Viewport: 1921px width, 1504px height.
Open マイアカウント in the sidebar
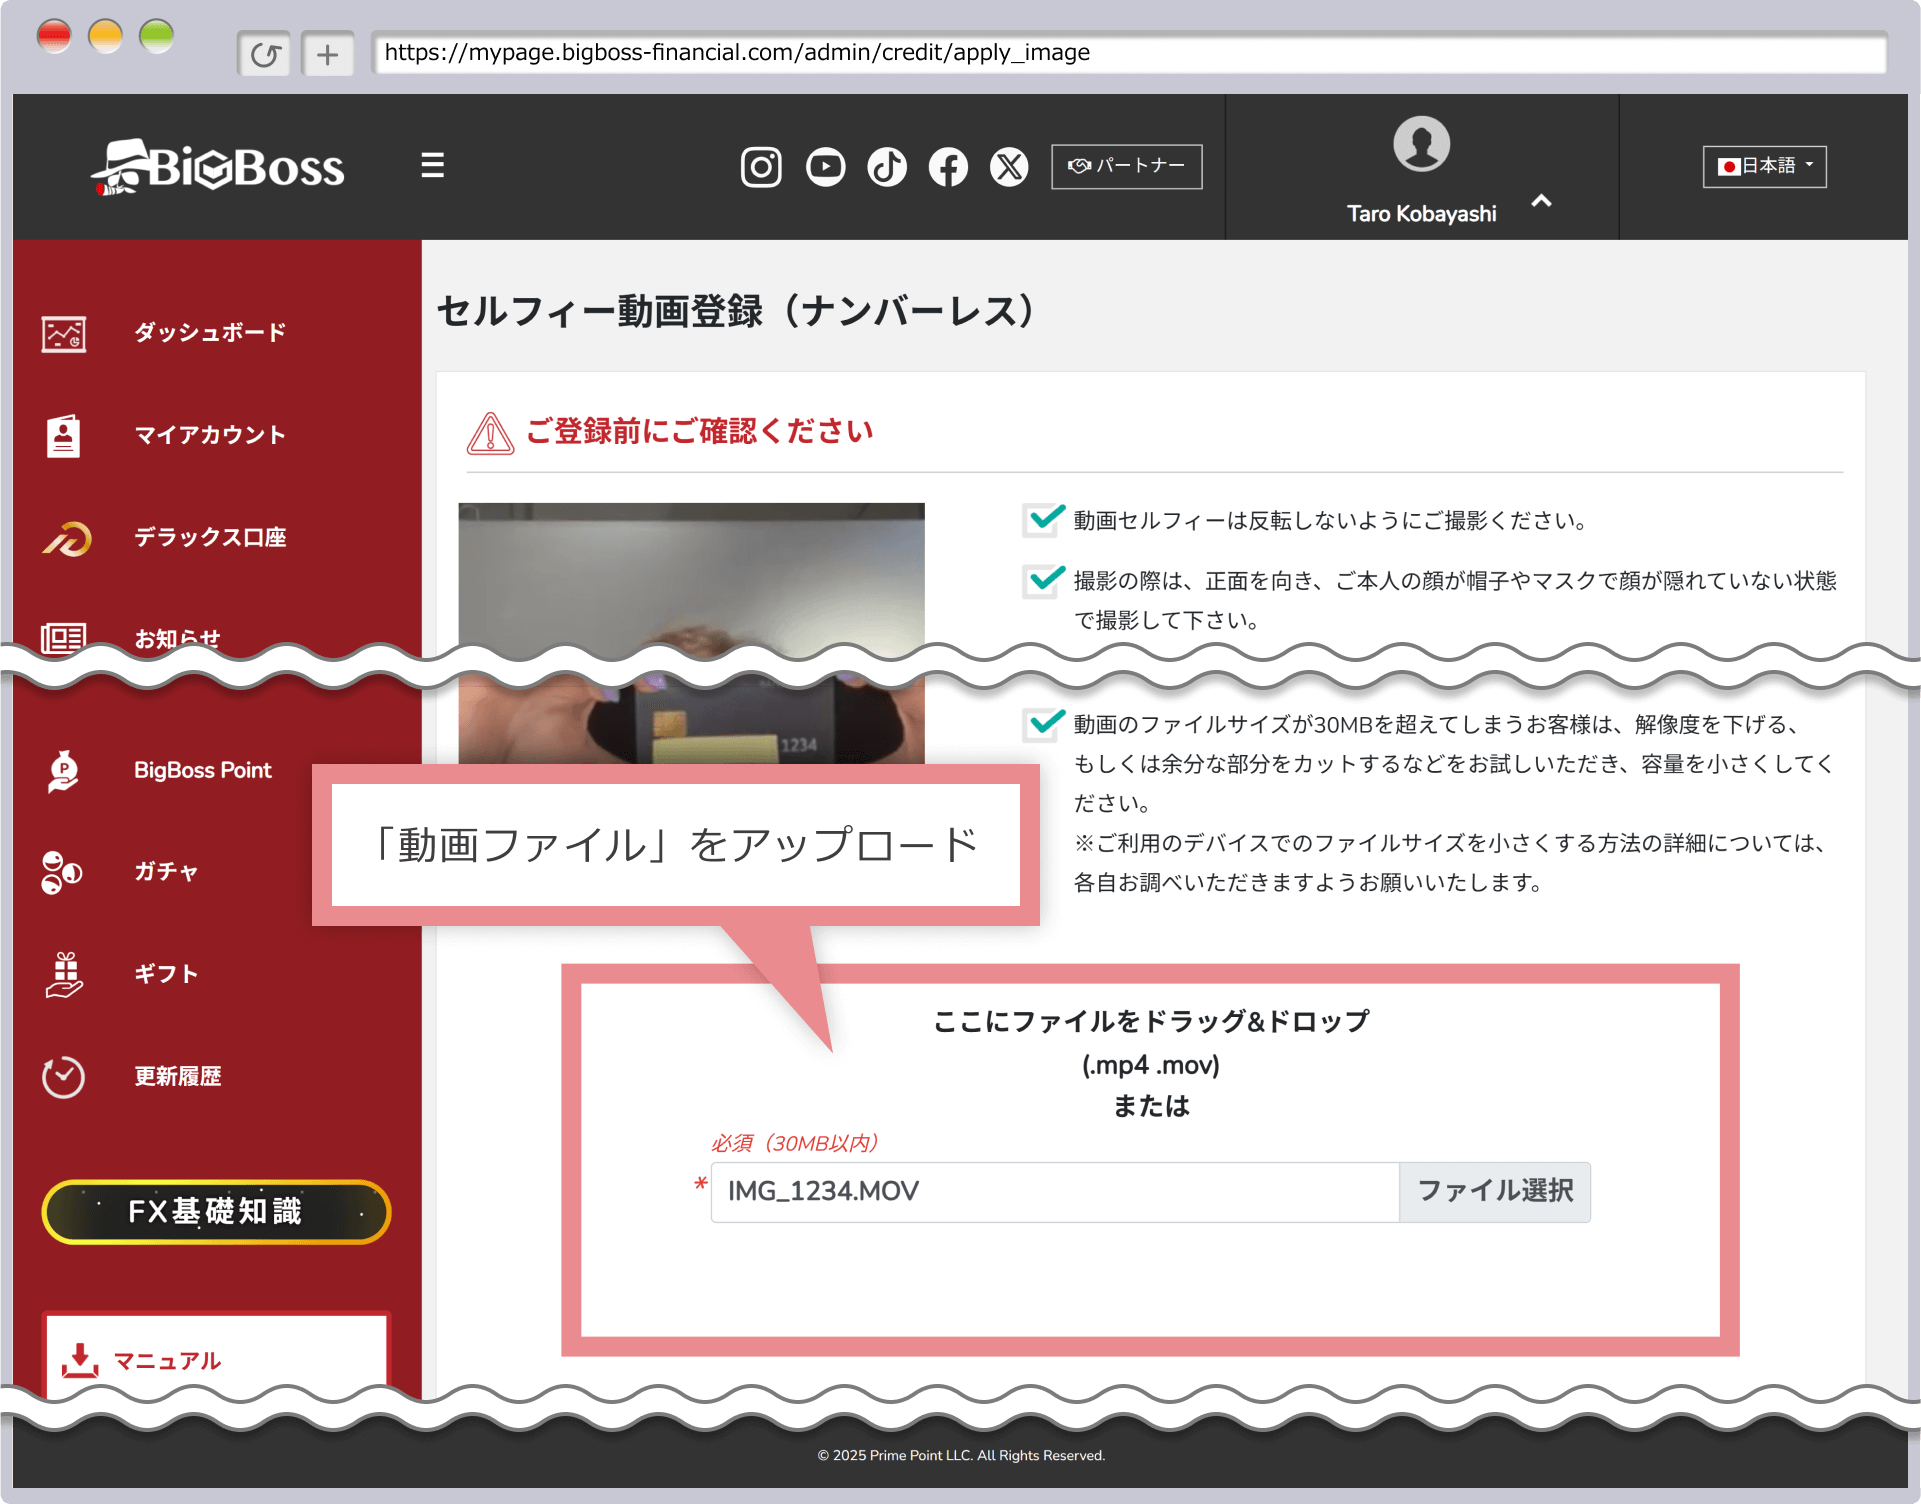[210, 435]
